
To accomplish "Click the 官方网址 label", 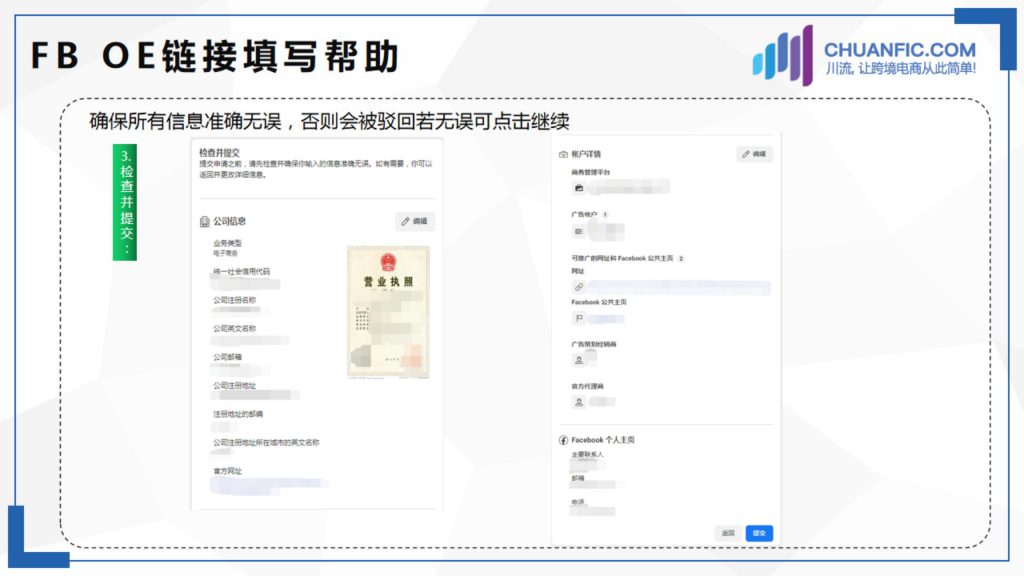I will (x=227, y=471).
